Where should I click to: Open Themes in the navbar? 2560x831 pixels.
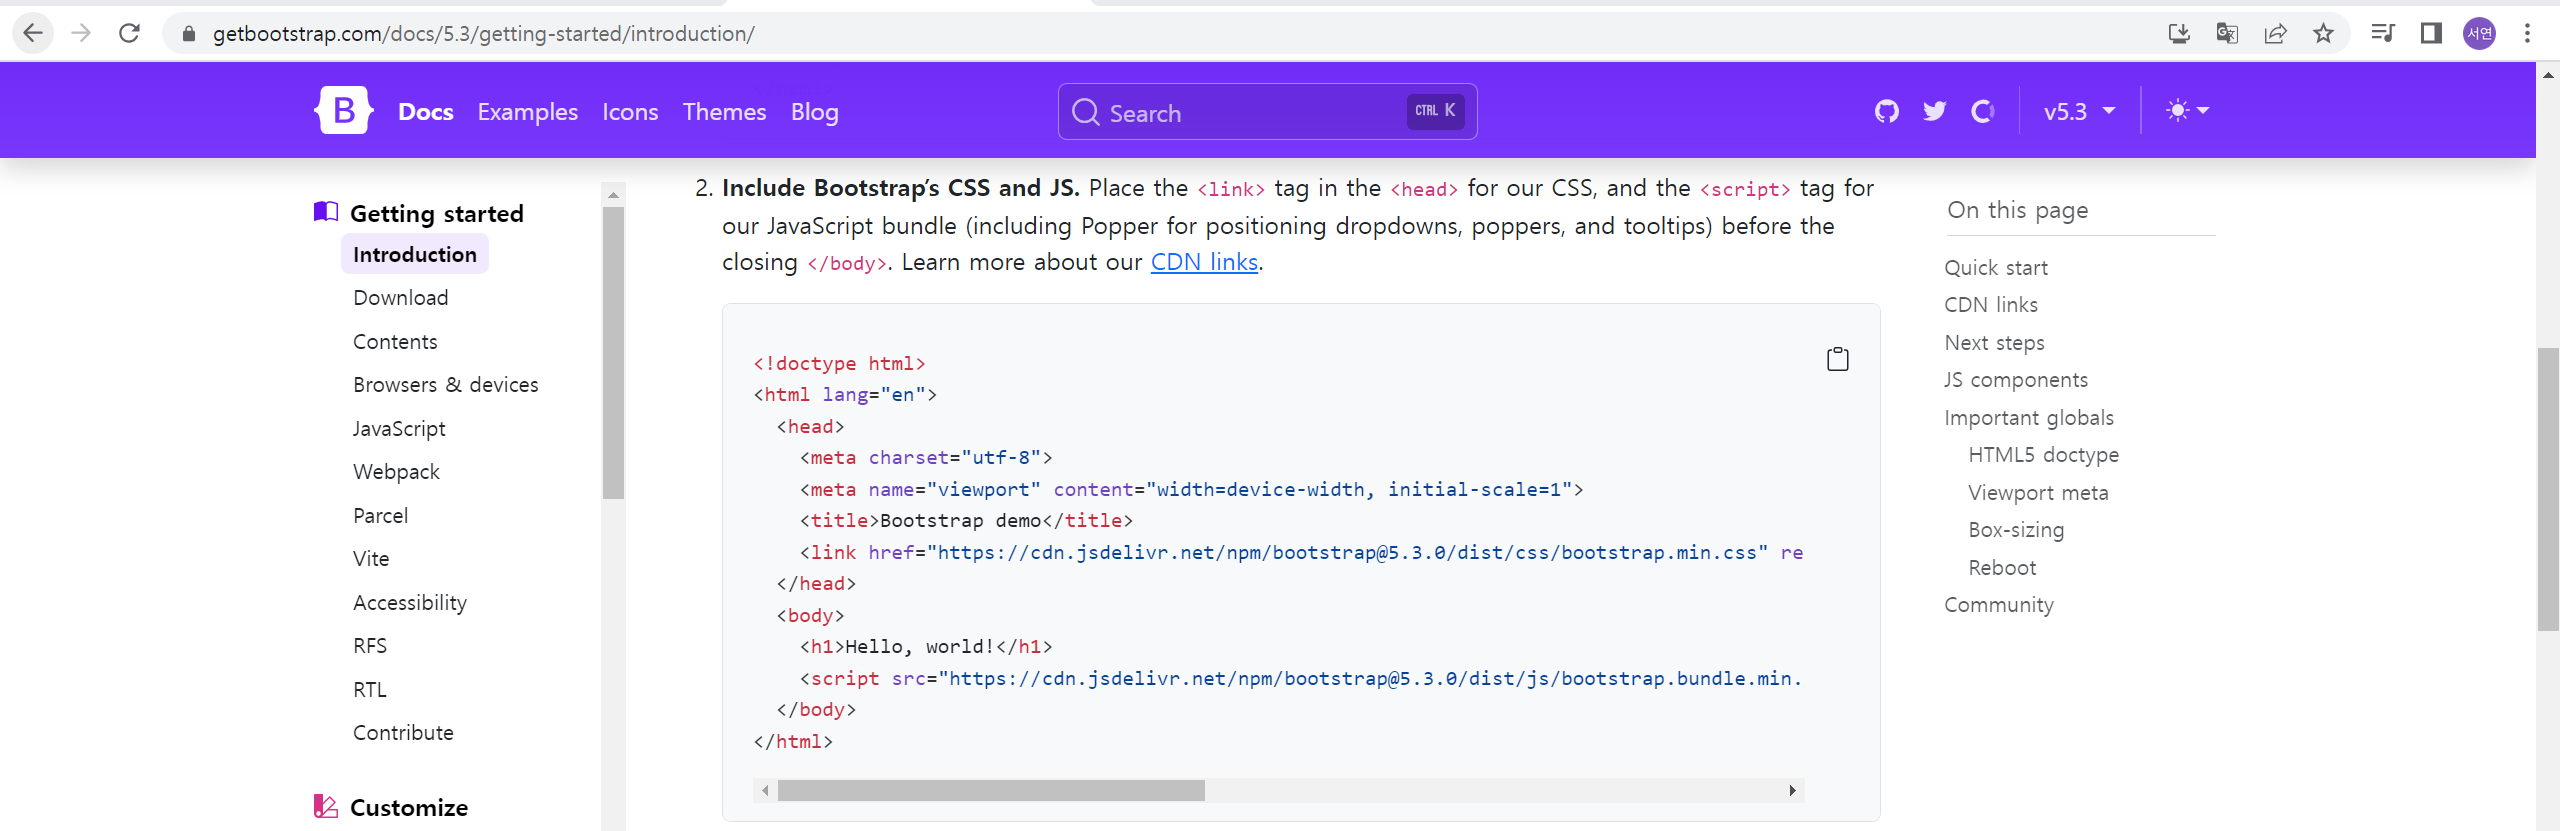[x=724, y=112]
